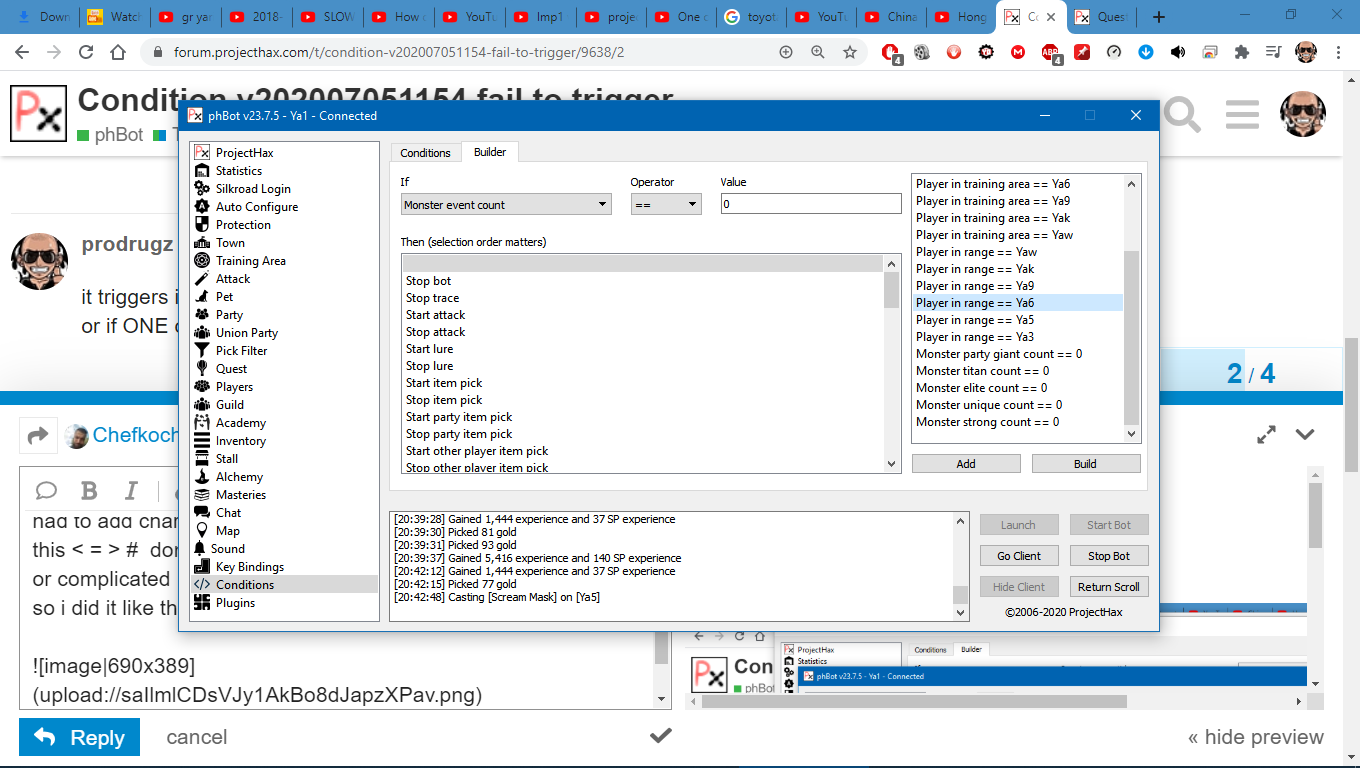
Task: Select the Protection shield icon
Action: (x=202, y=225)
